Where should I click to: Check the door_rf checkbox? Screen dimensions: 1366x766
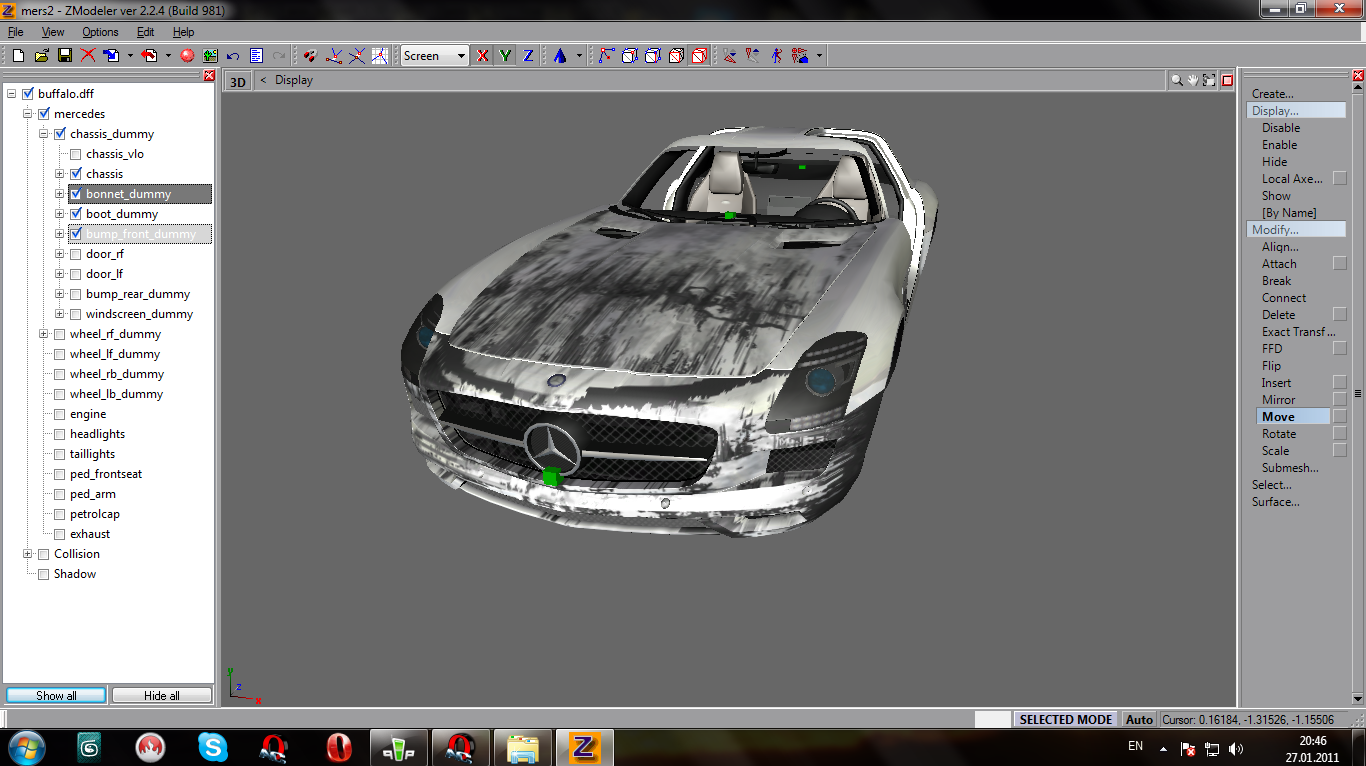click(76, 254)
